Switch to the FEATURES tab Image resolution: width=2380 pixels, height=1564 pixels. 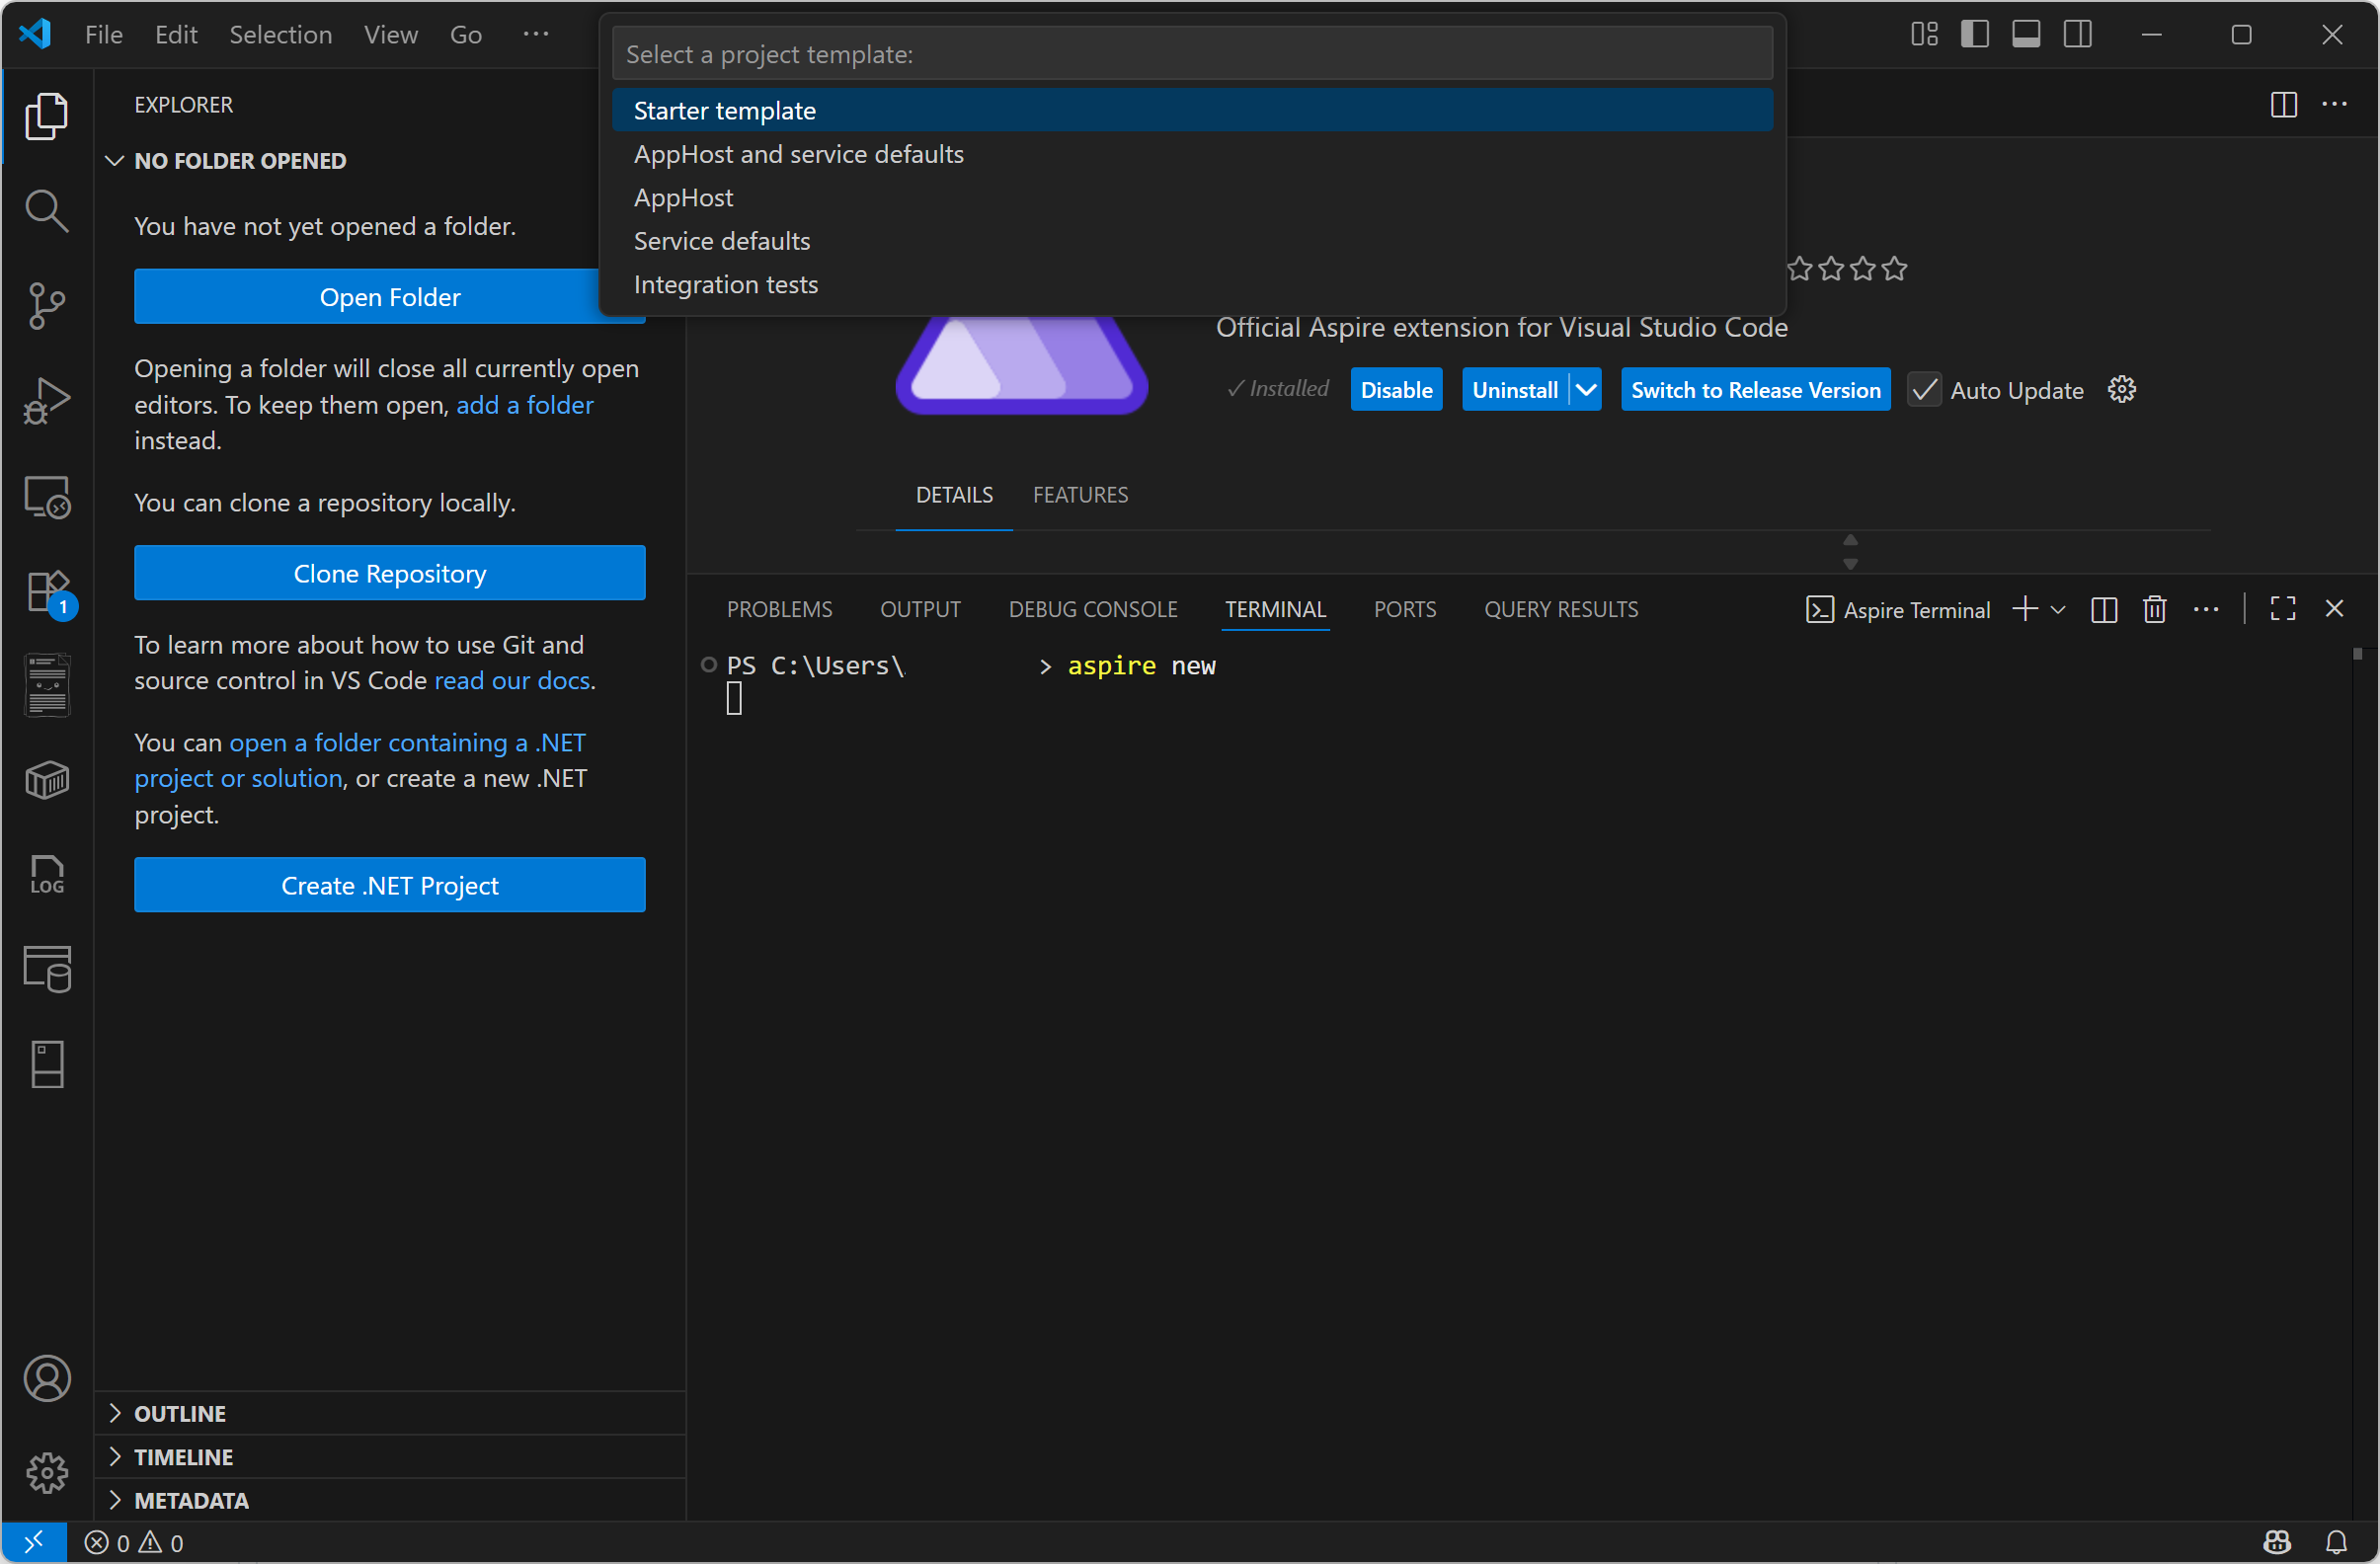tap(1080, 495)
